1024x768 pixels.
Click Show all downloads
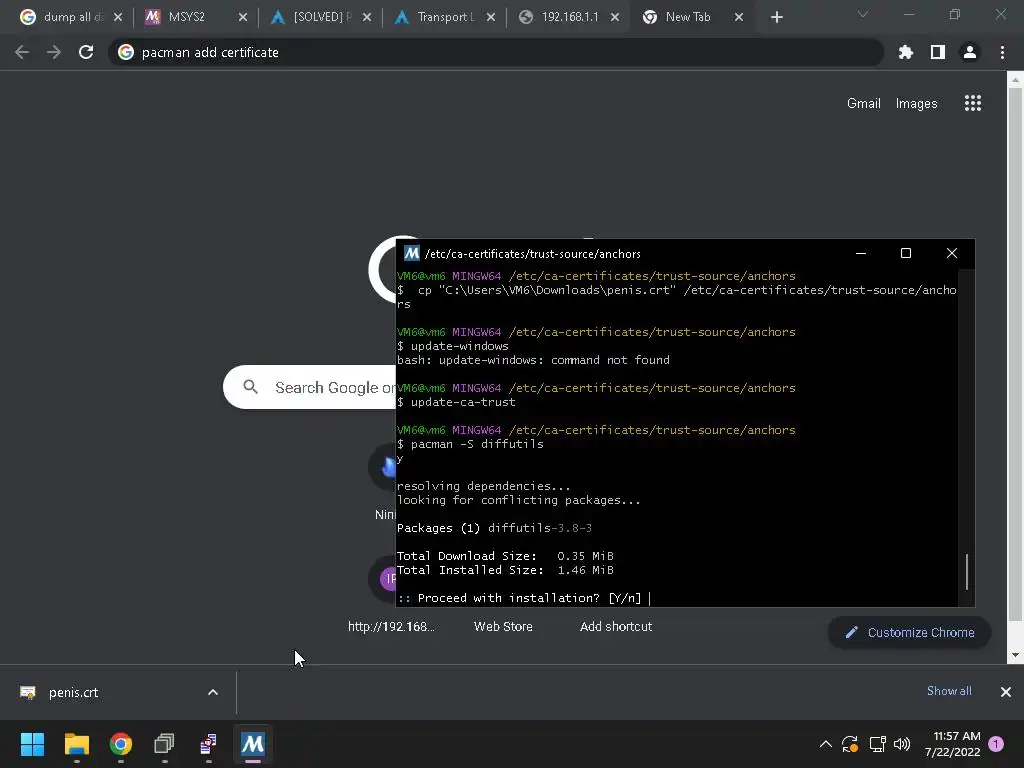(x=949, y=691)
